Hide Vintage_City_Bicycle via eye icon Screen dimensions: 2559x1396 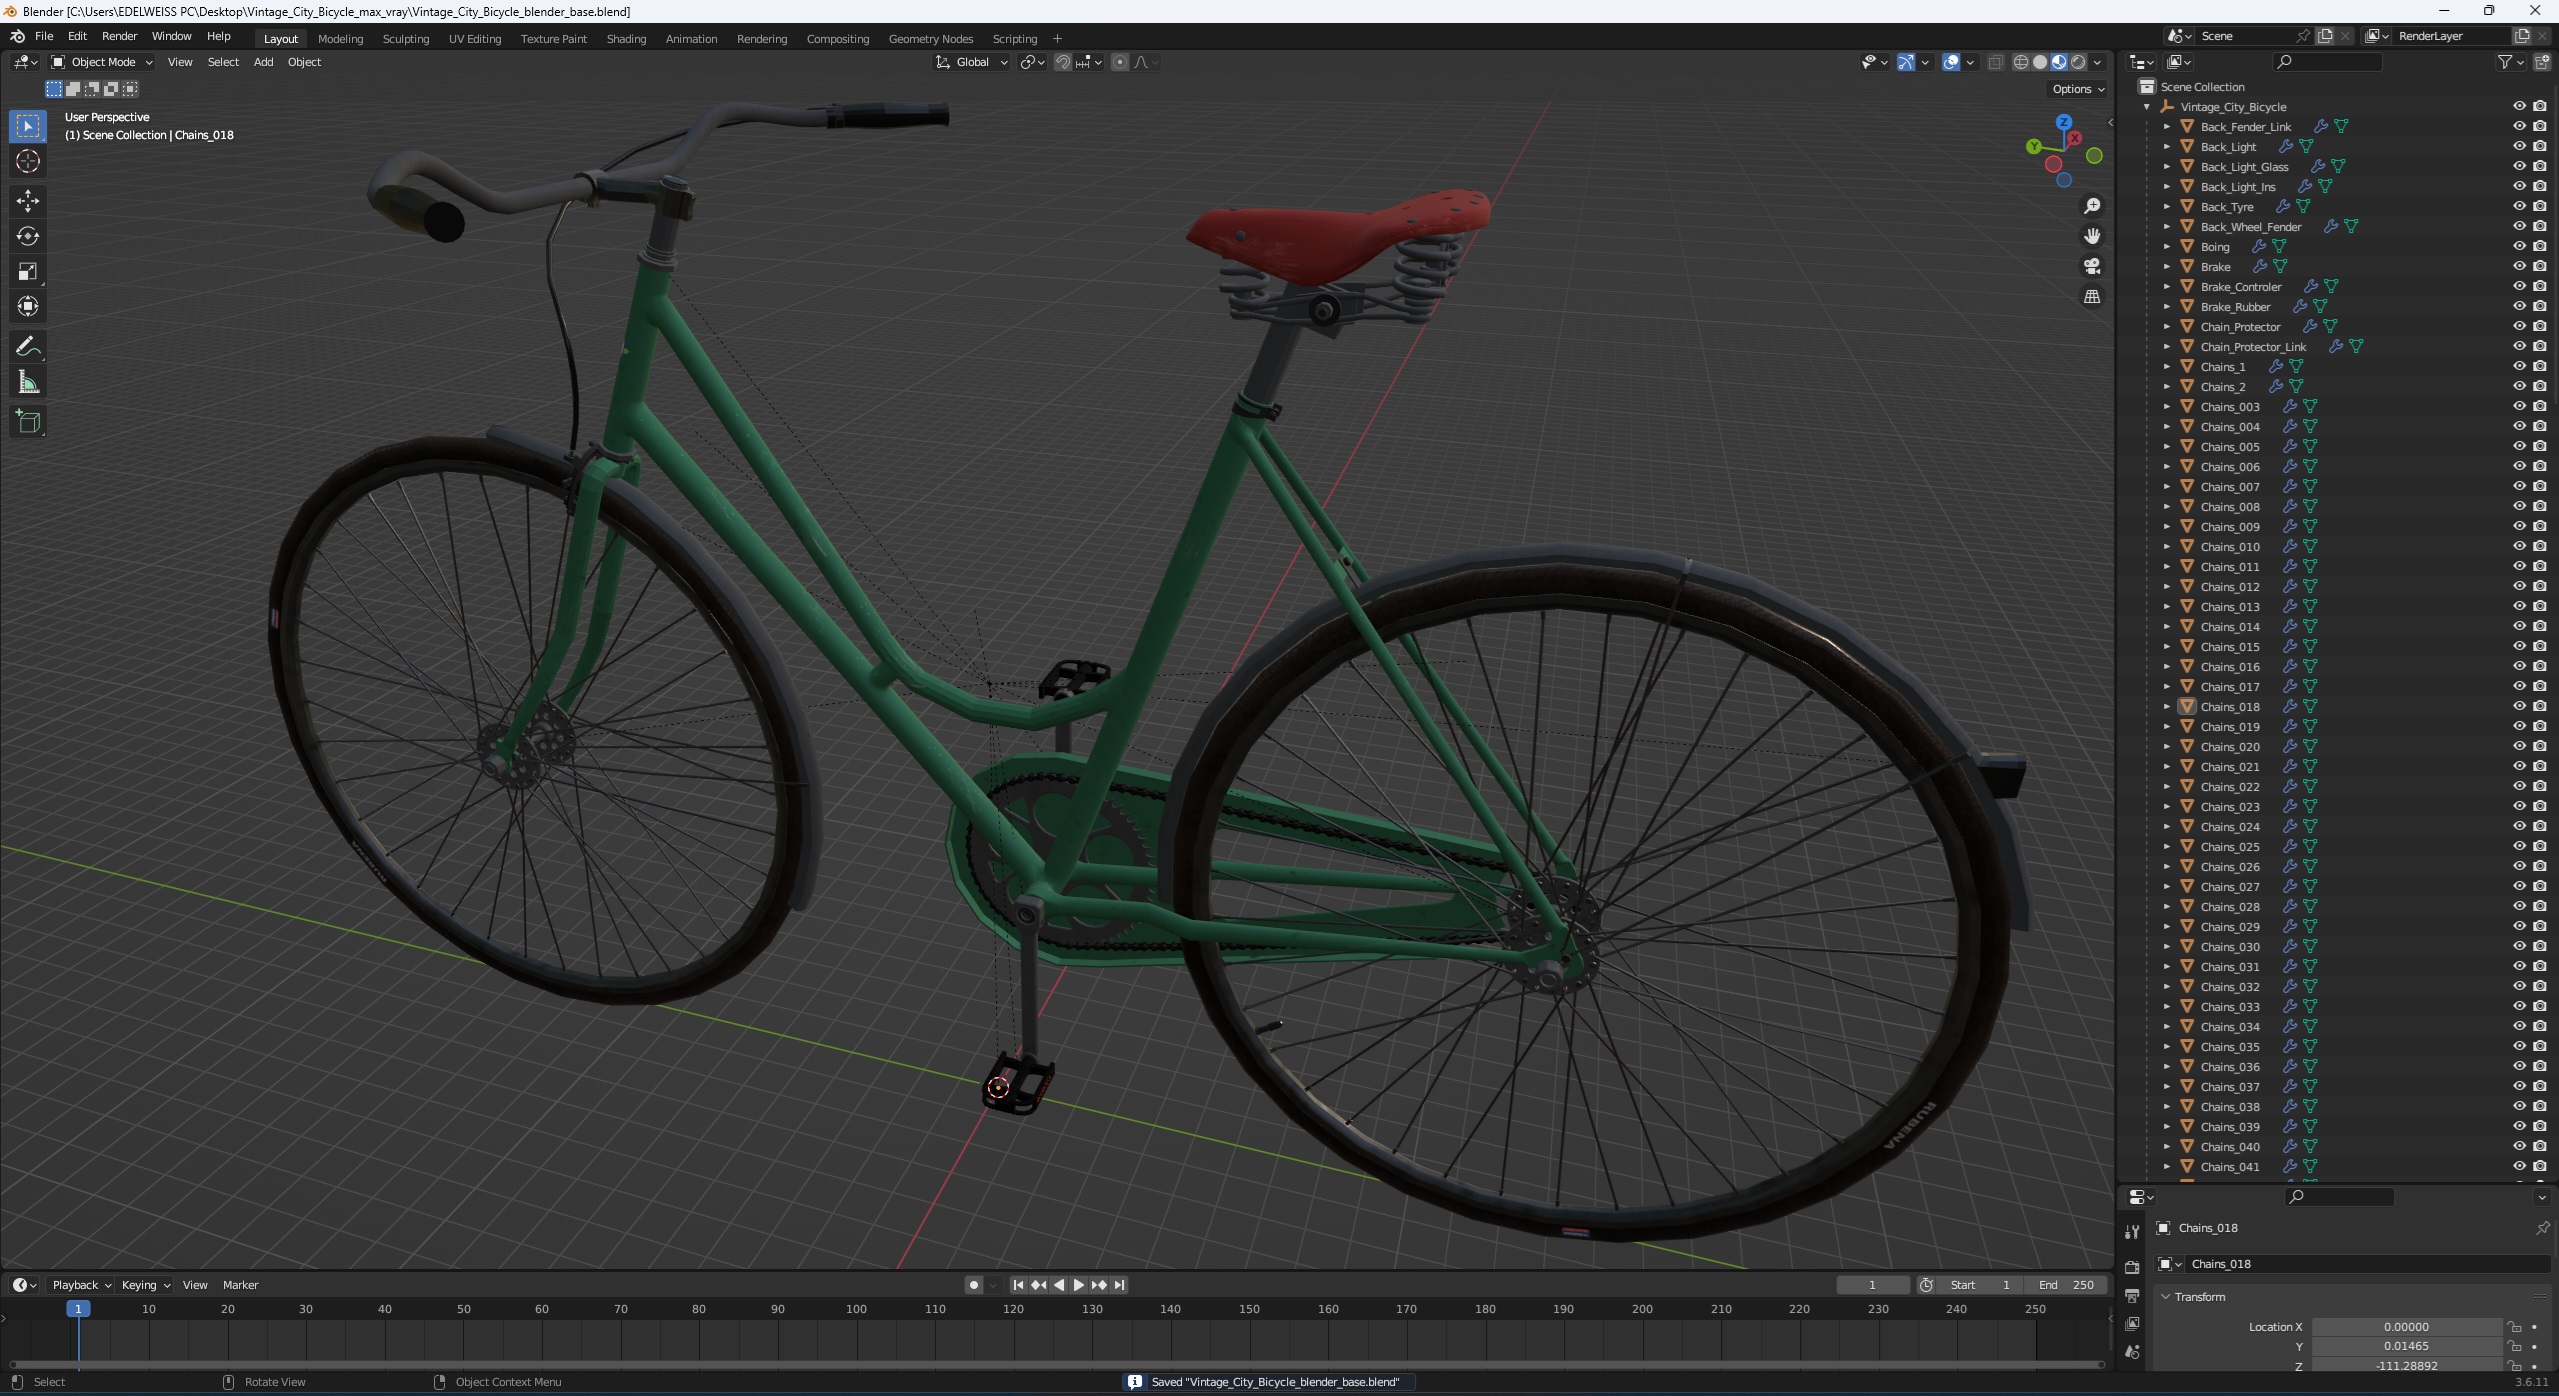pyautogui.click(x=2519, y=106)
